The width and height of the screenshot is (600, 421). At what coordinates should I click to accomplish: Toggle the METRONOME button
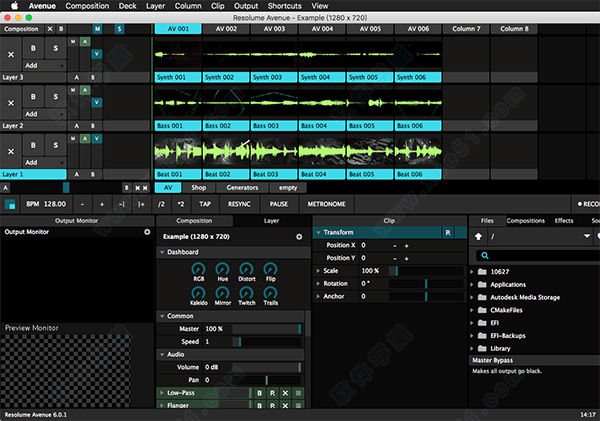tap(326, 204)
